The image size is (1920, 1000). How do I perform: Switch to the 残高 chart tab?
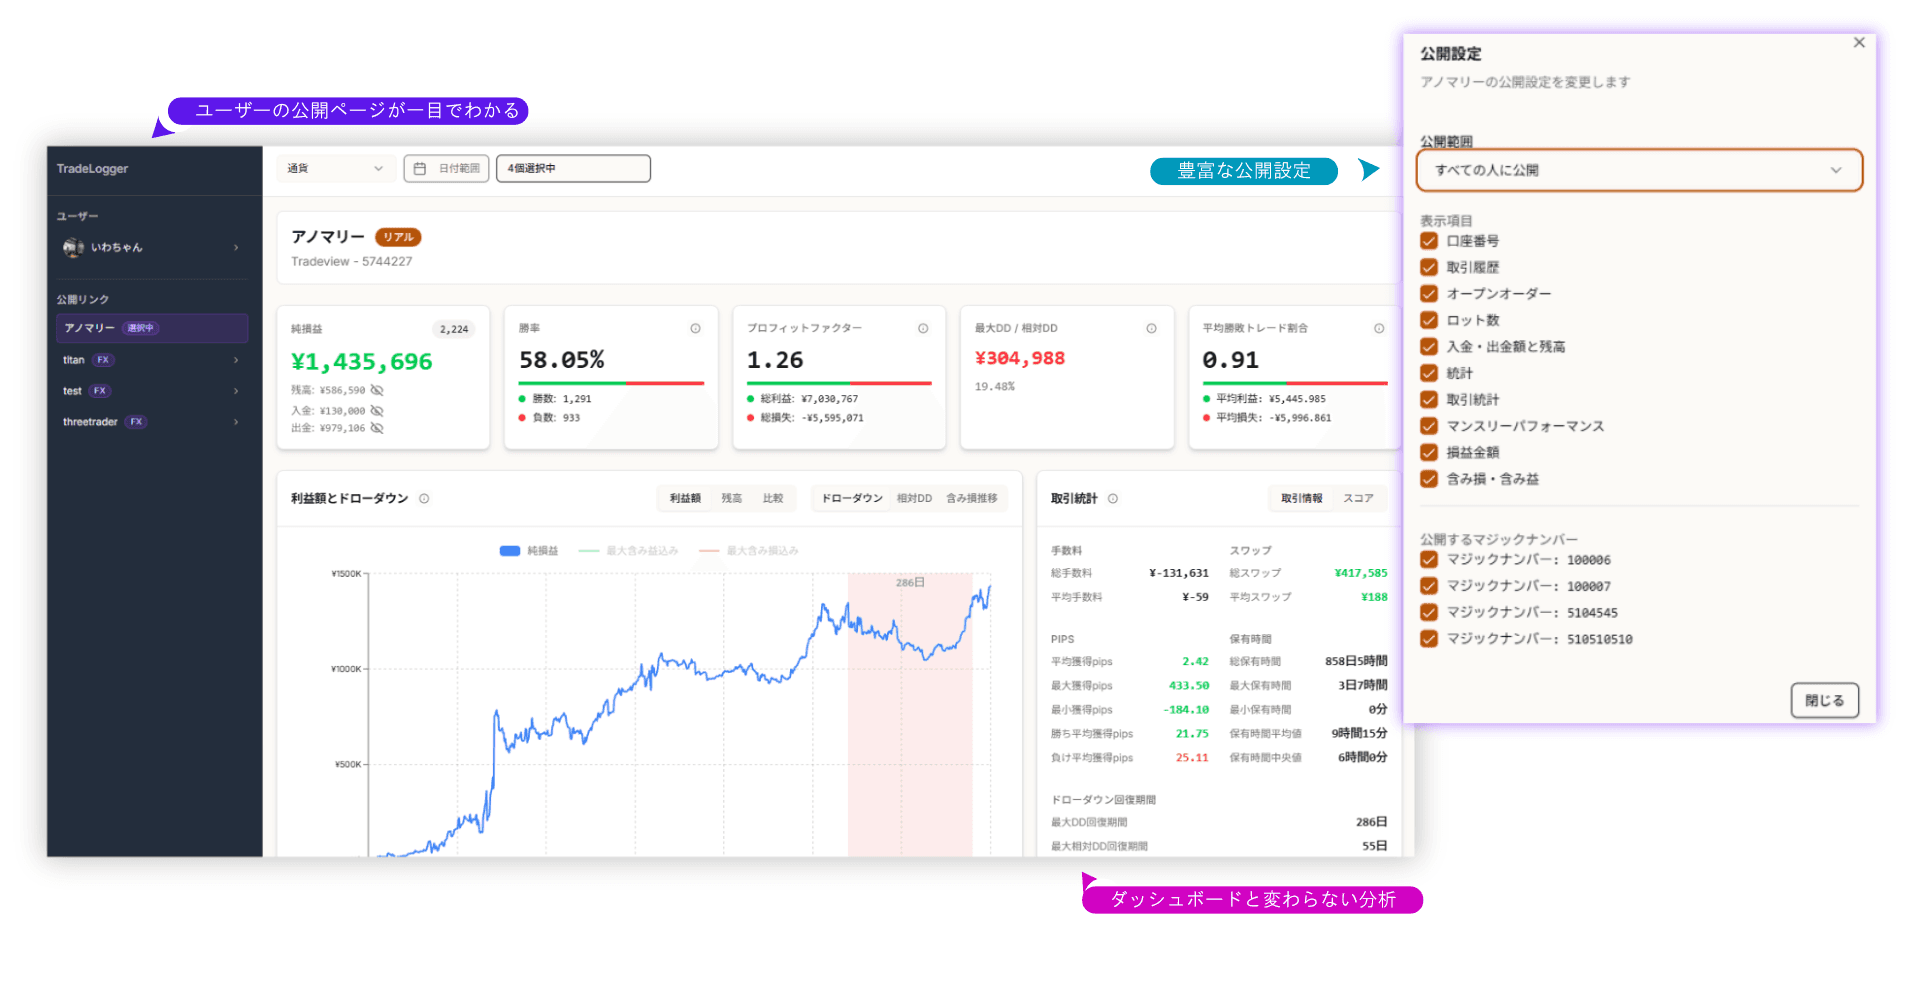732,498
